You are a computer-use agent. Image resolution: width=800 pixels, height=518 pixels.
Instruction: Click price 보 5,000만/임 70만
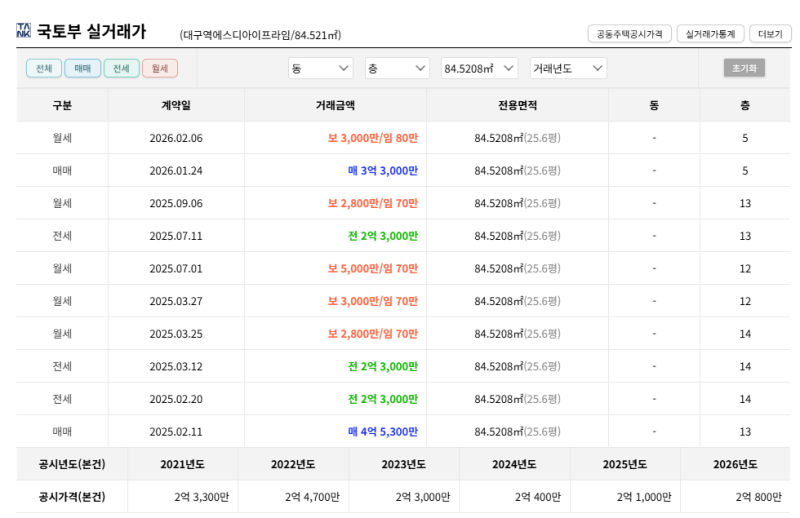(x=373, y=269)
